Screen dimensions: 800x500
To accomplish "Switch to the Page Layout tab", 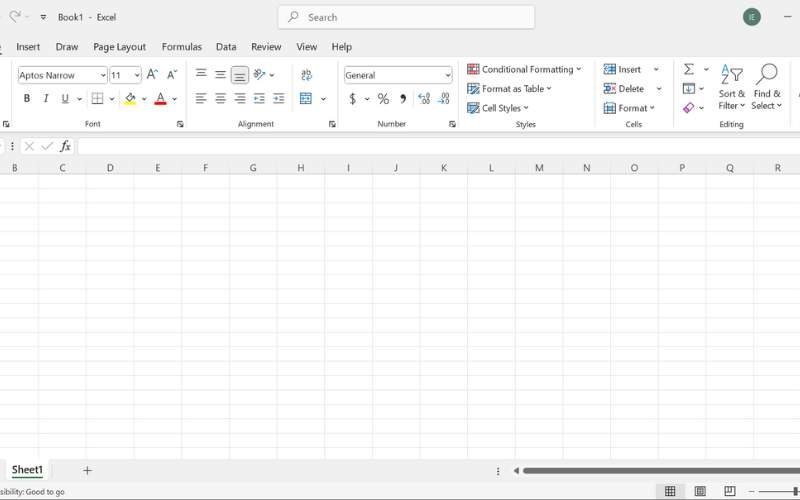I will point(119,47).
